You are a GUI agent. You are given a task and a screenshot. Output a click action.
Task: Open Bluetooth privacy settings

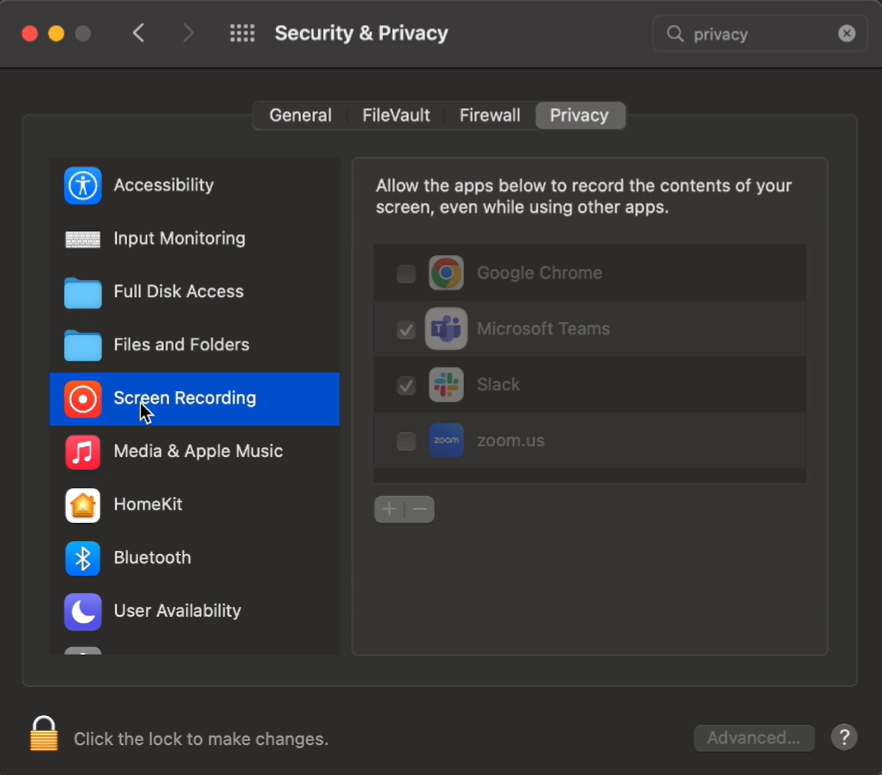(x=151, y=558)
